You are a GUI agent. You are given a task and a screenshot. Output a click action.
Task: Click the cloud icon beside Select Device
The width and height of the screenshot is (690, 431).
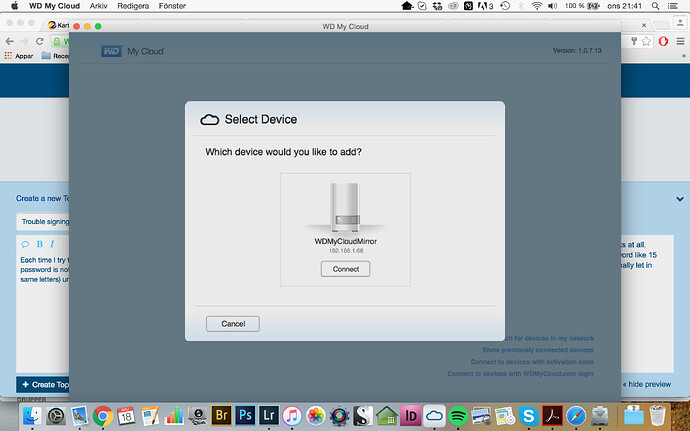209,120
